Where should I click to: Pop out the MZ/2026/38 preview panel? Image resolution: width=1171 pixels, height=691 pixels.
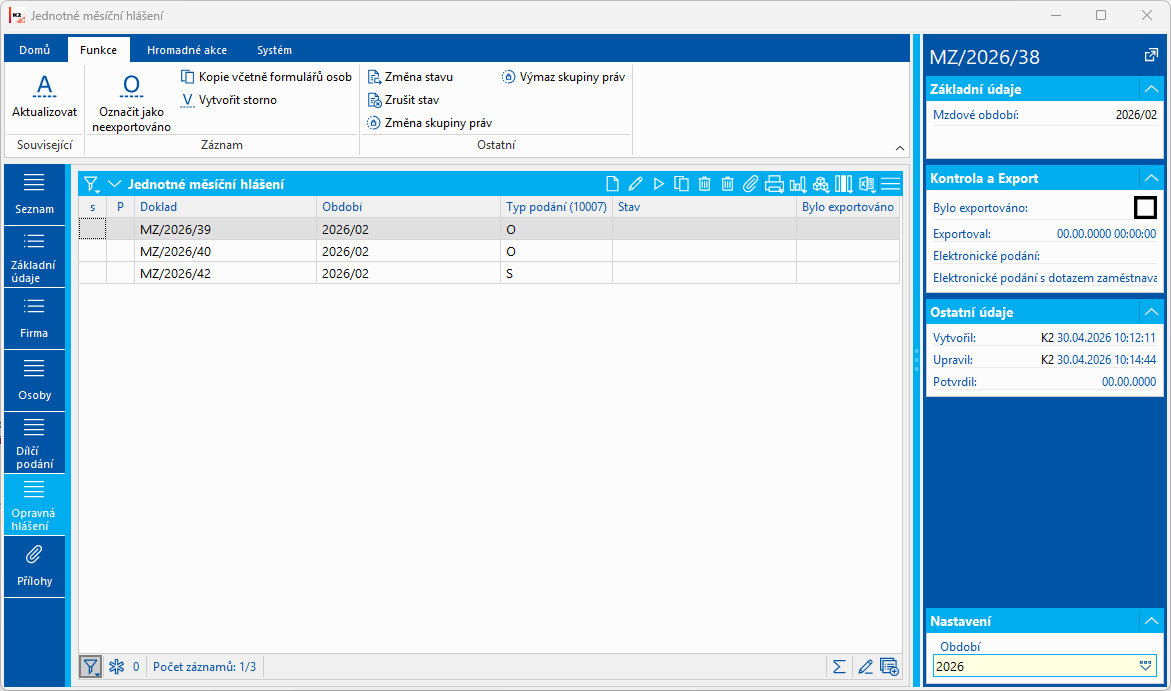coord(1151,55)
